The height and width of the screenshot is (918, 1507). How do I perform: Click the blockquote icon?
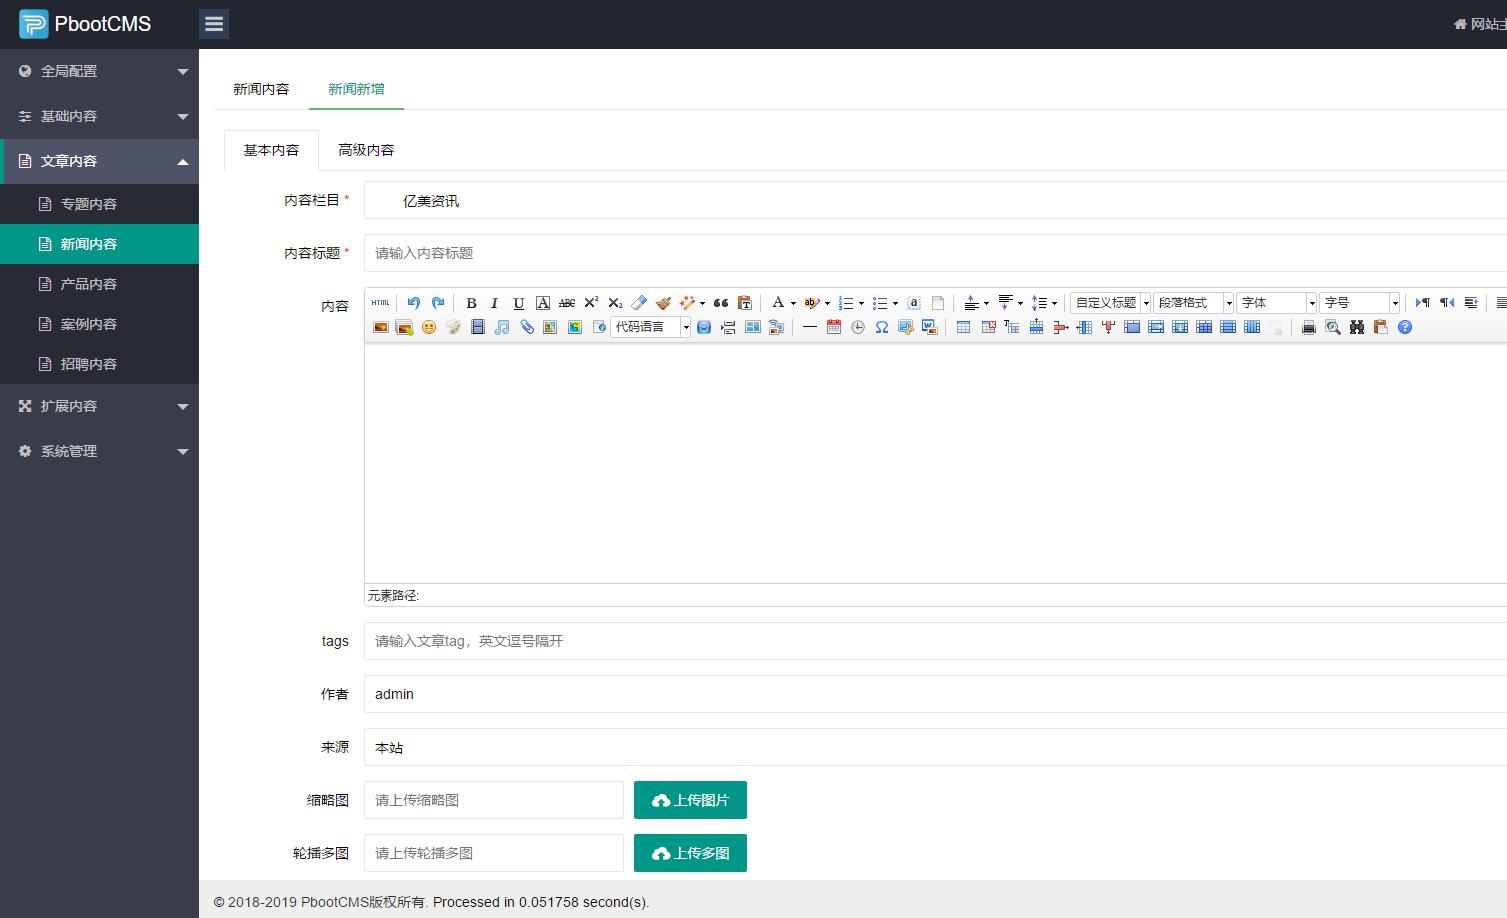click(721, 303)
